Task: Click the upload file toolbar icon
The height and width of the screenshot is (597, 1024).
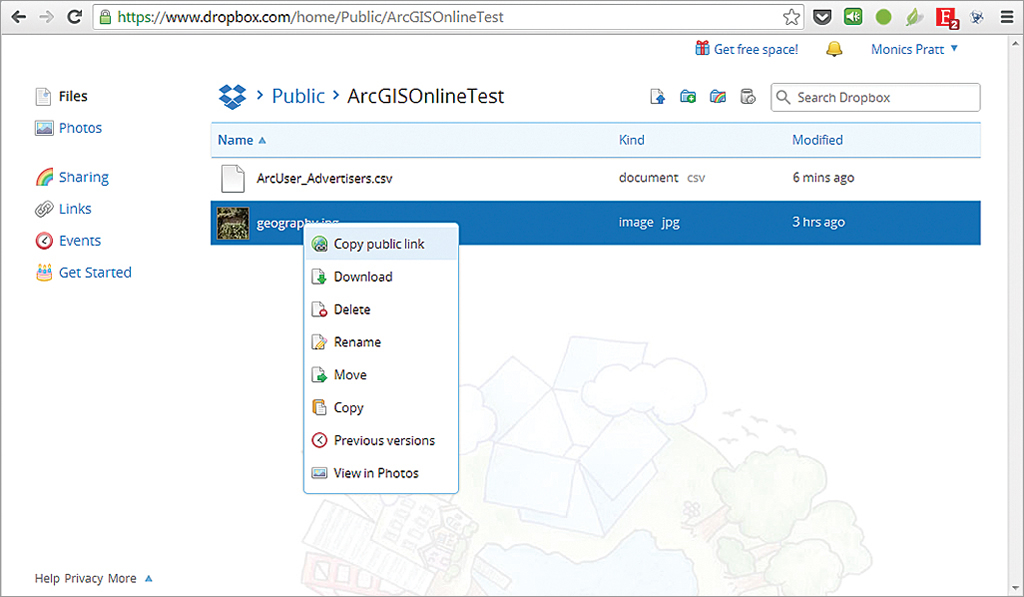Action: 658,97
